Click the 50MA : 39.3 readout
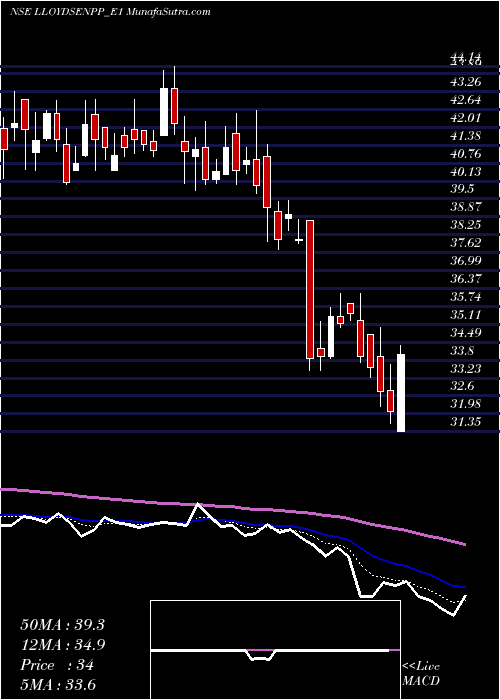The height and width of the screenshot is (700, 500). coord(62,625)
